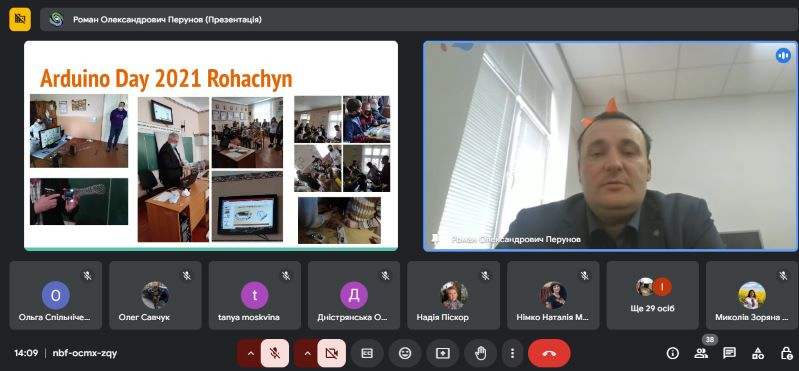Open the emoji reactions button
799x371 pixels.
(405, 353)
